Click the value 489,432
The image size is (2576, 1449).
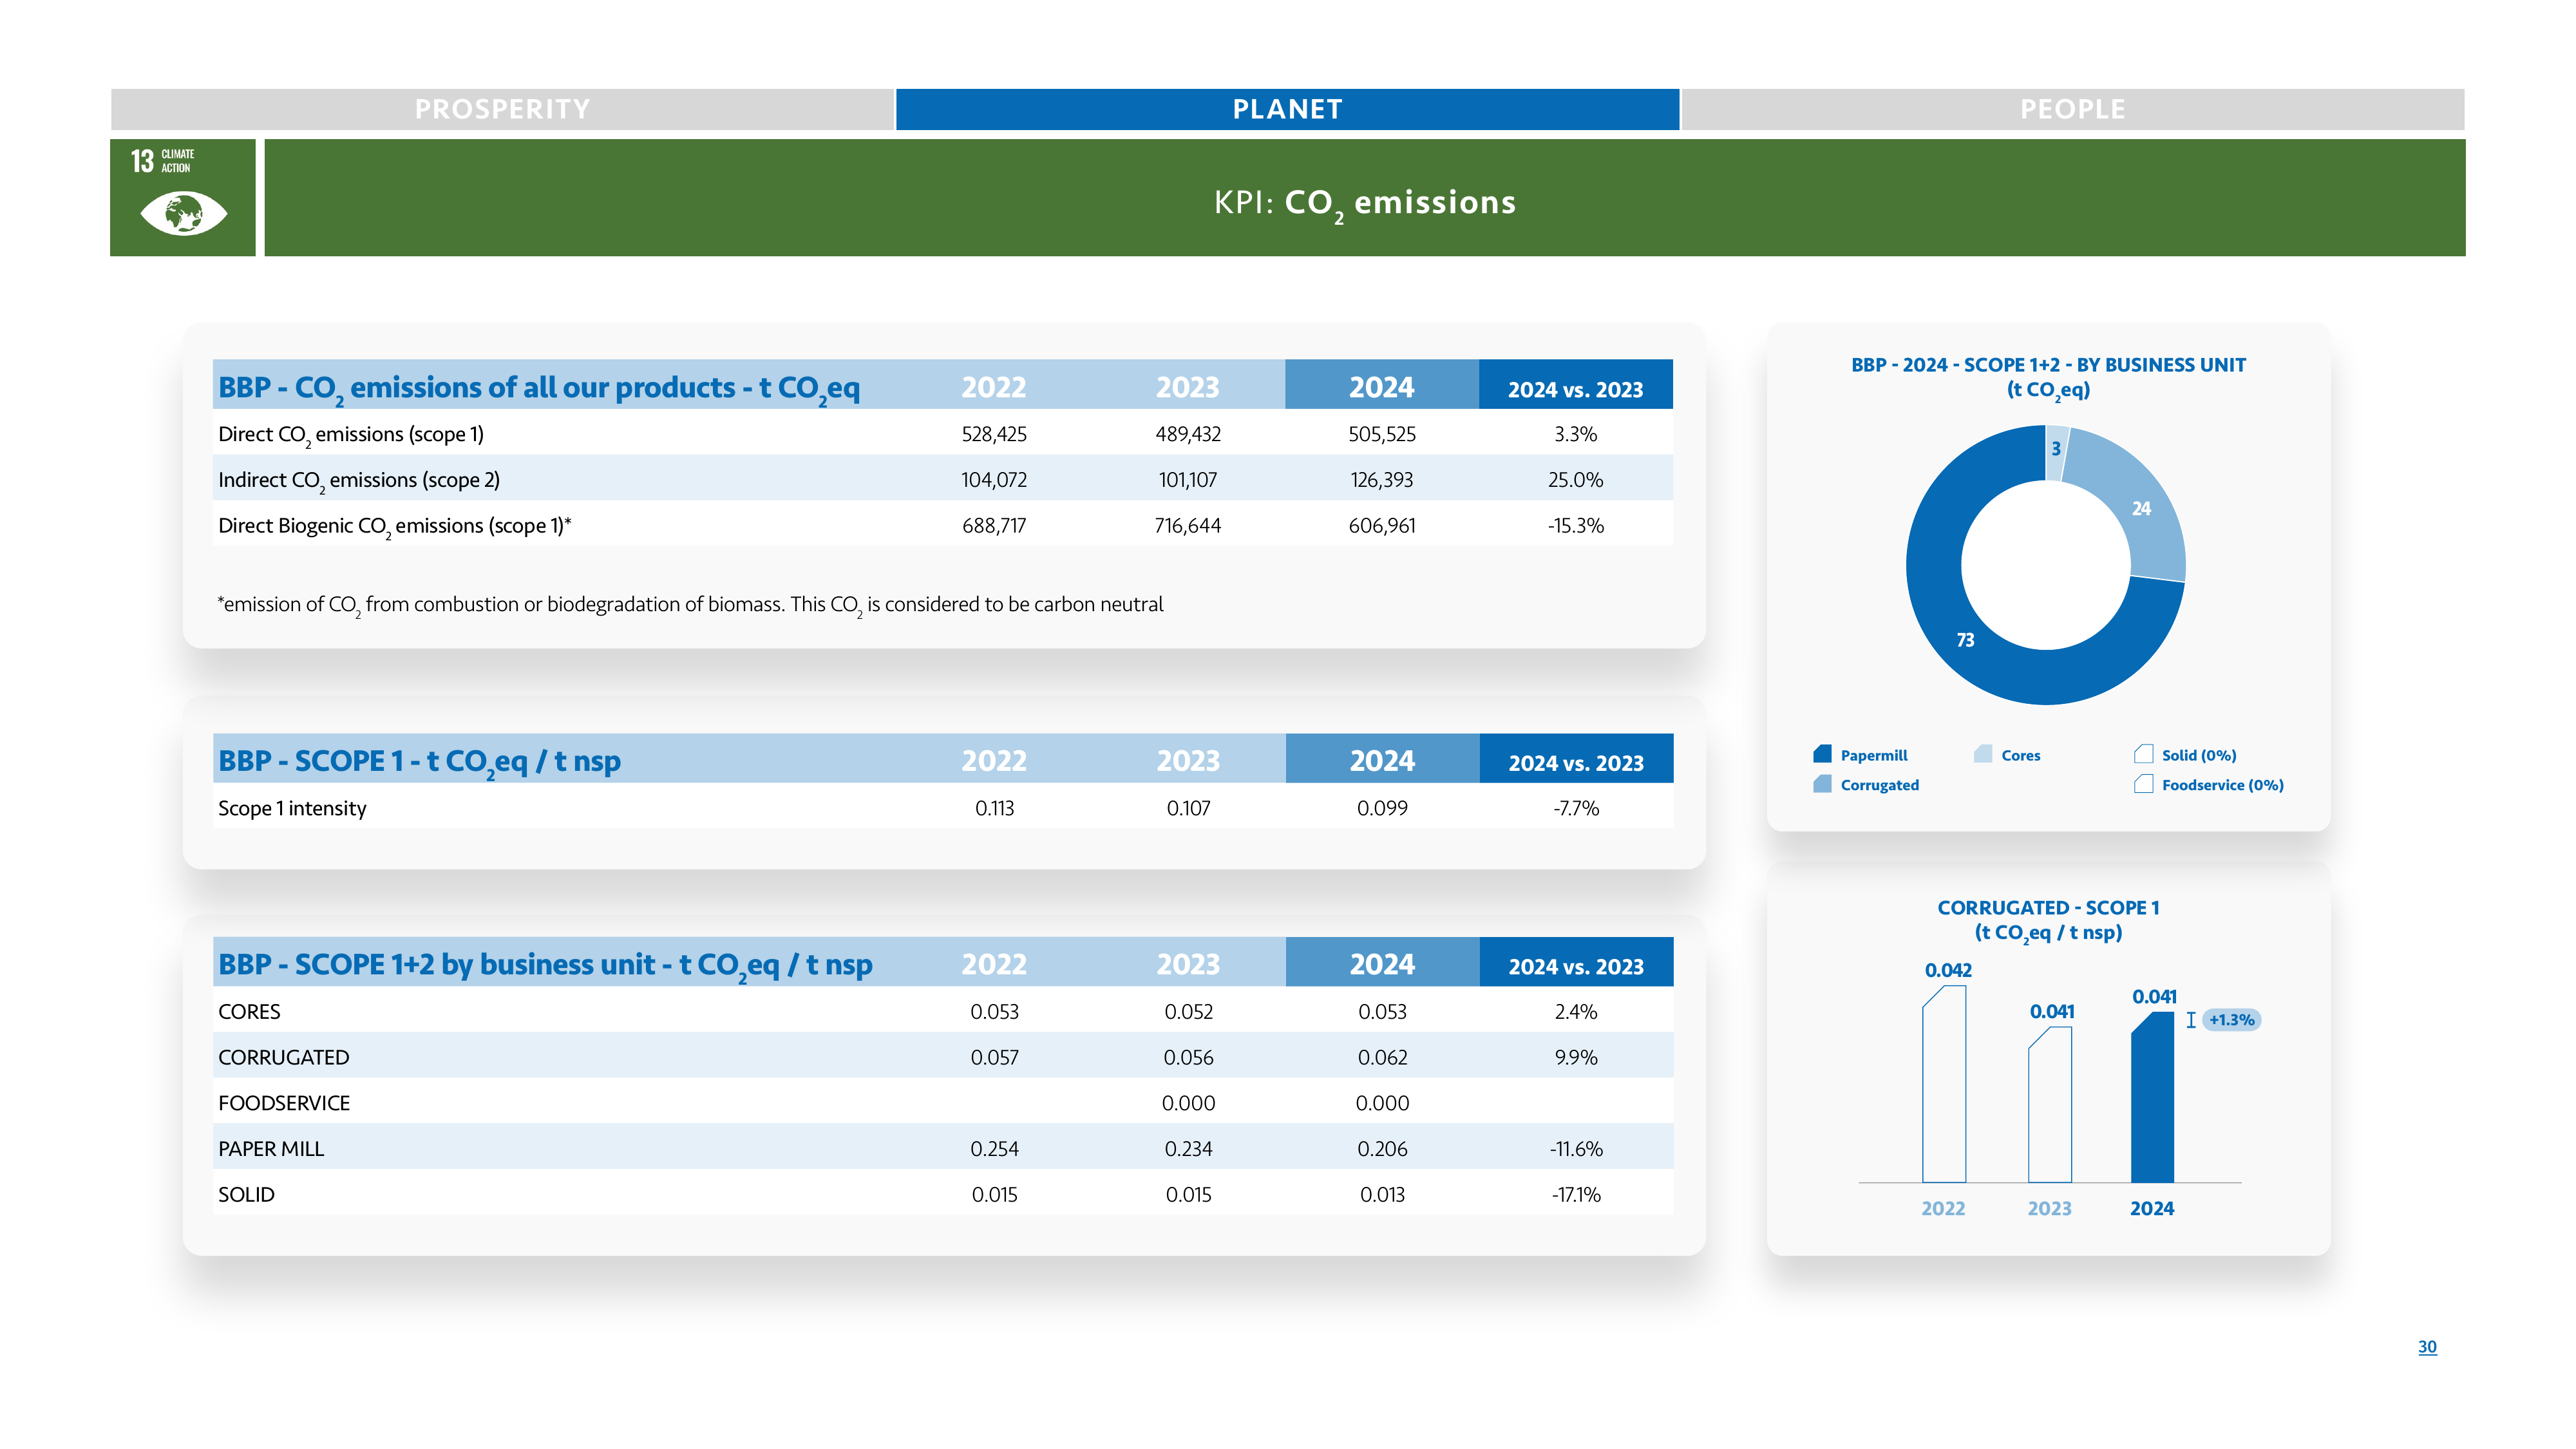coord(1188,434)
